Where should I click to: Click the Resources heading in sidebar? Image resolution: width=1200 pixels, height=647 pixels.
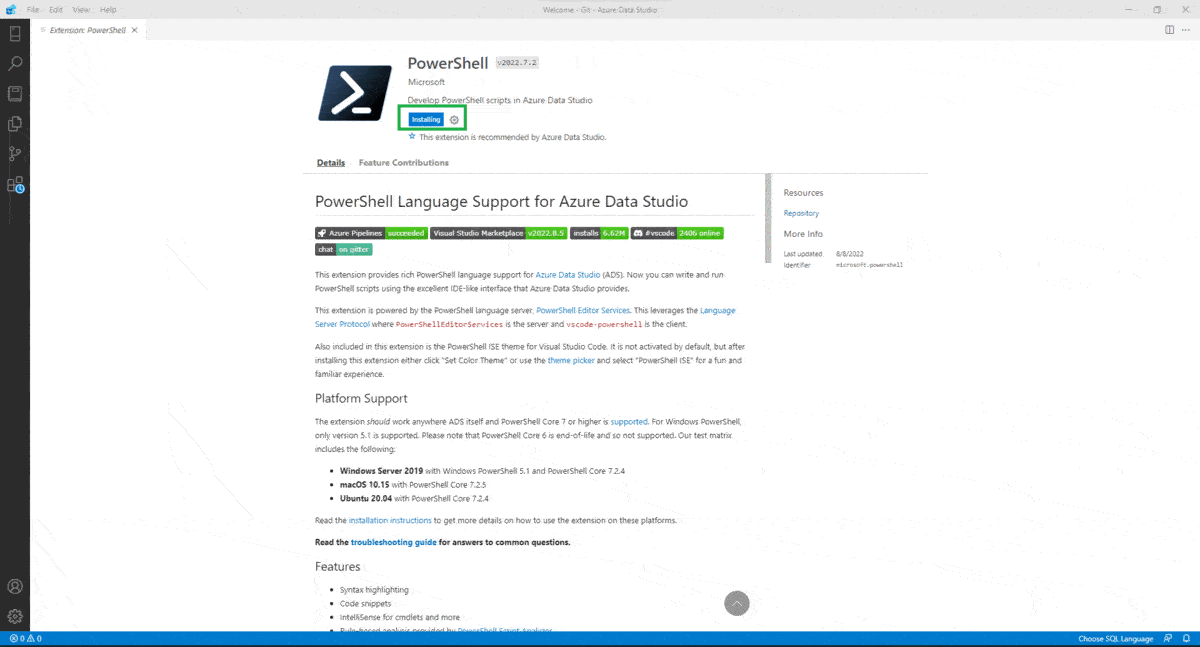tap(803, 193)
